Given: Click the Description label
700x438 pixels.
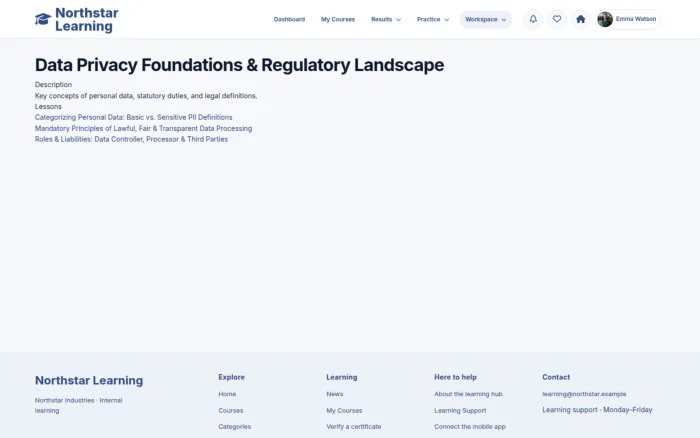Looking at the screenshot, I should 53,84.
